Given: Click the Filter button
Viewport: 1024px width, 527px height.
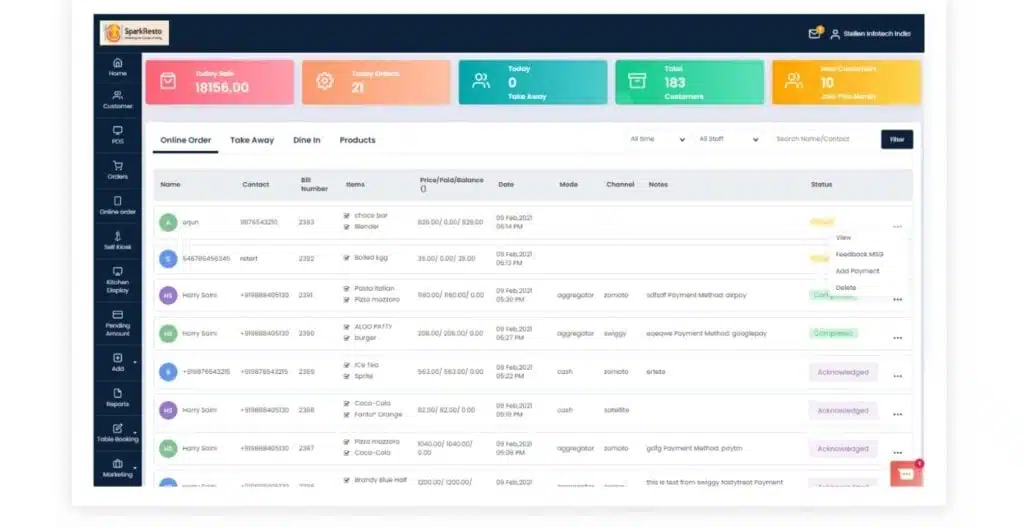Looking at the screenshot, I should [897, 139].
